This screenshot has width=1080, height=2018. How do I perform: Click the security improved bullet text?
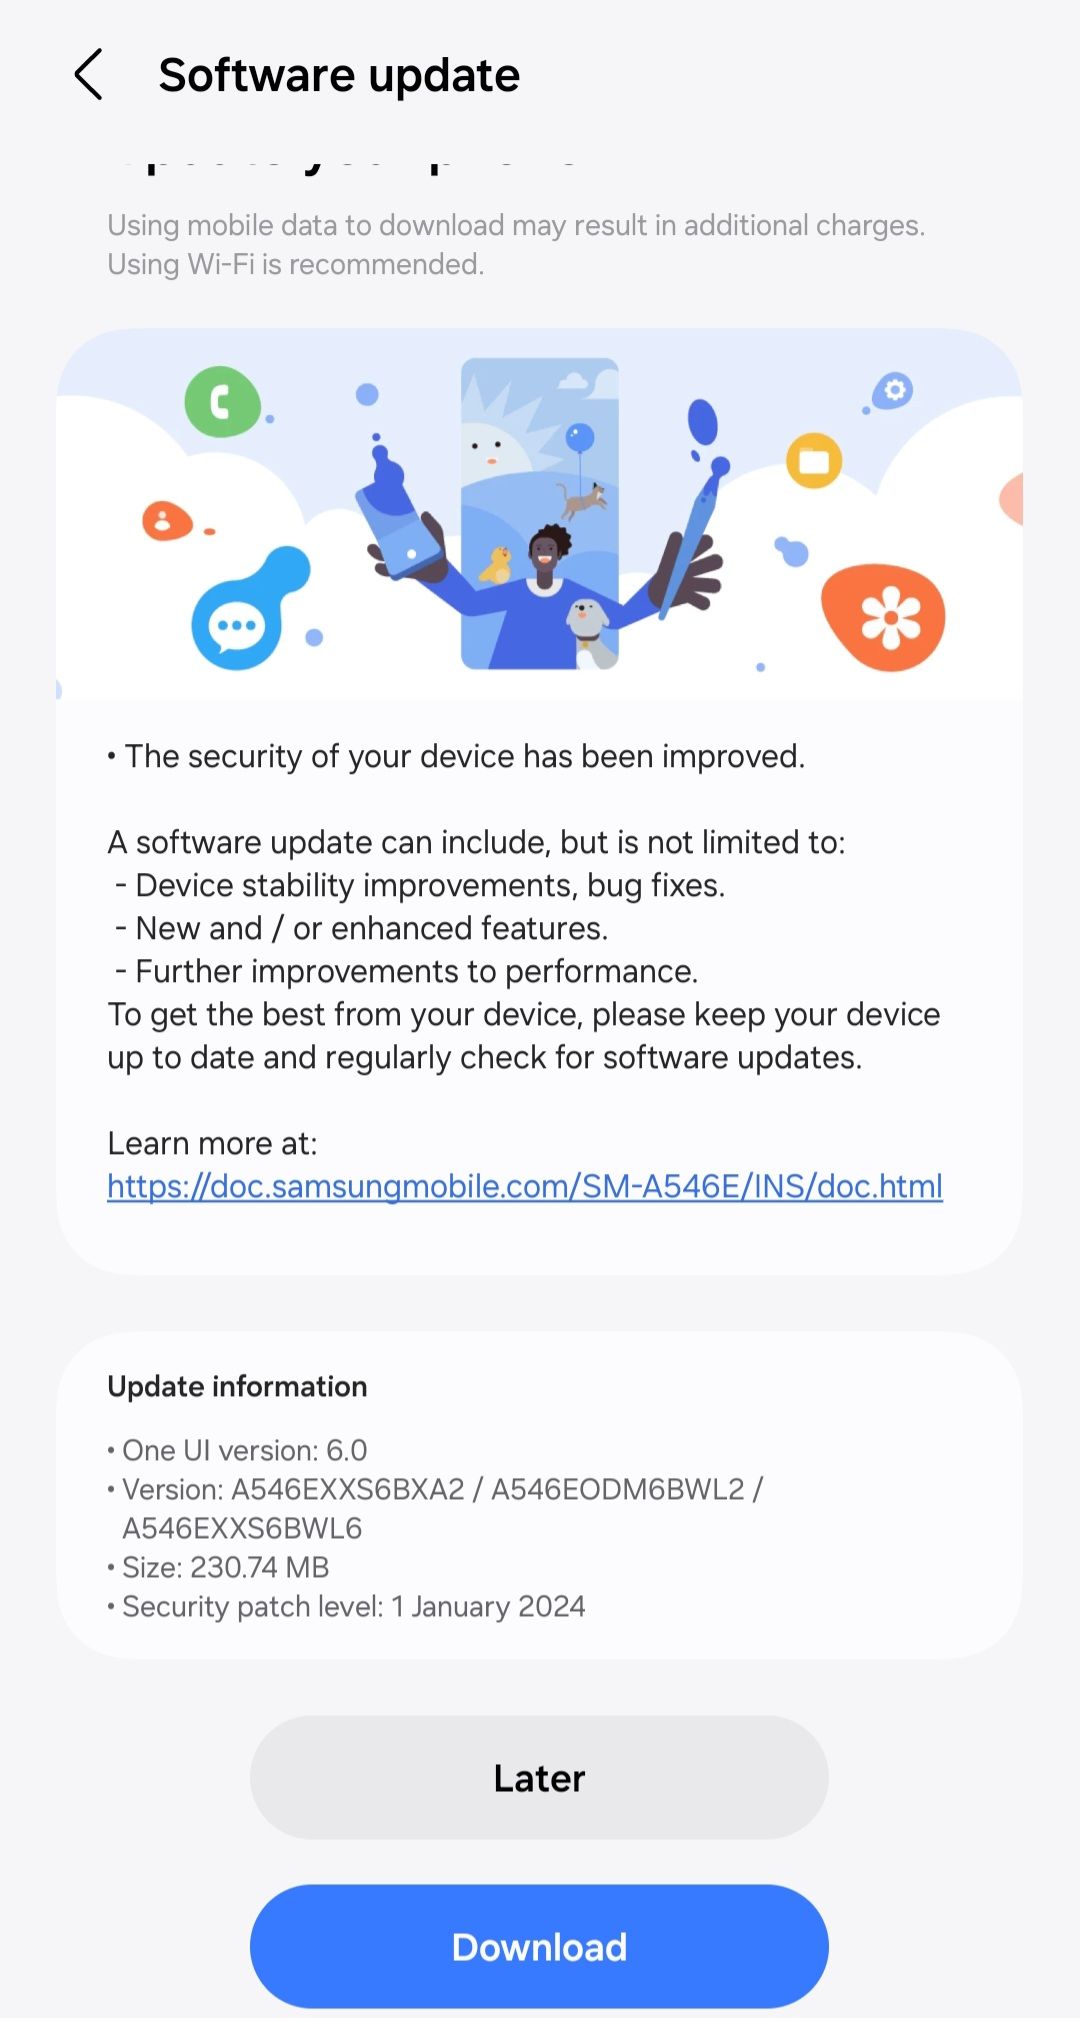click(x=456, y=756)
